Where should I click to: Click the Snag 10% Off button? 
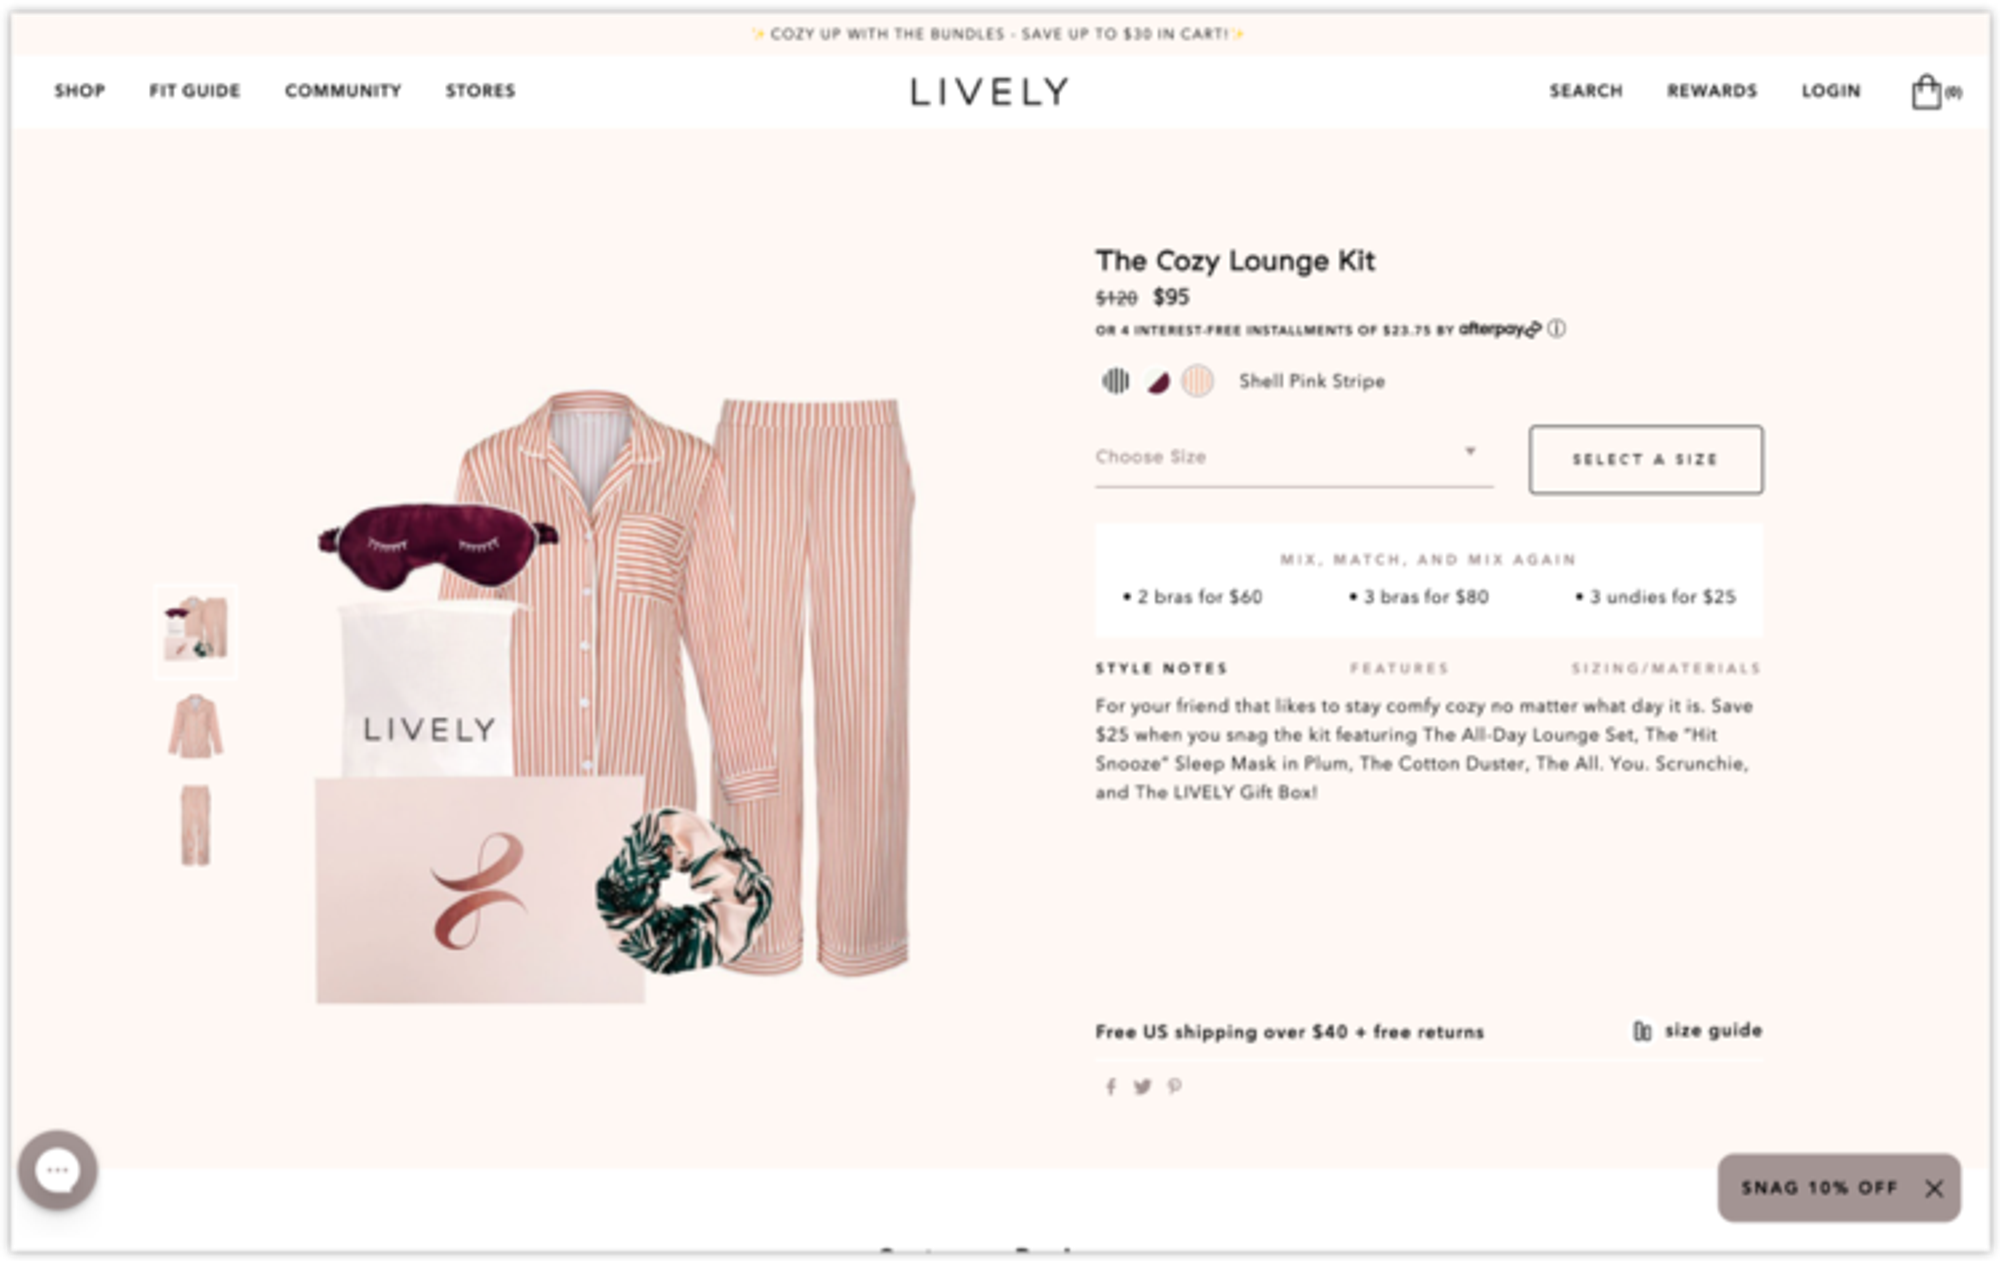(x=1819, y=1188)
